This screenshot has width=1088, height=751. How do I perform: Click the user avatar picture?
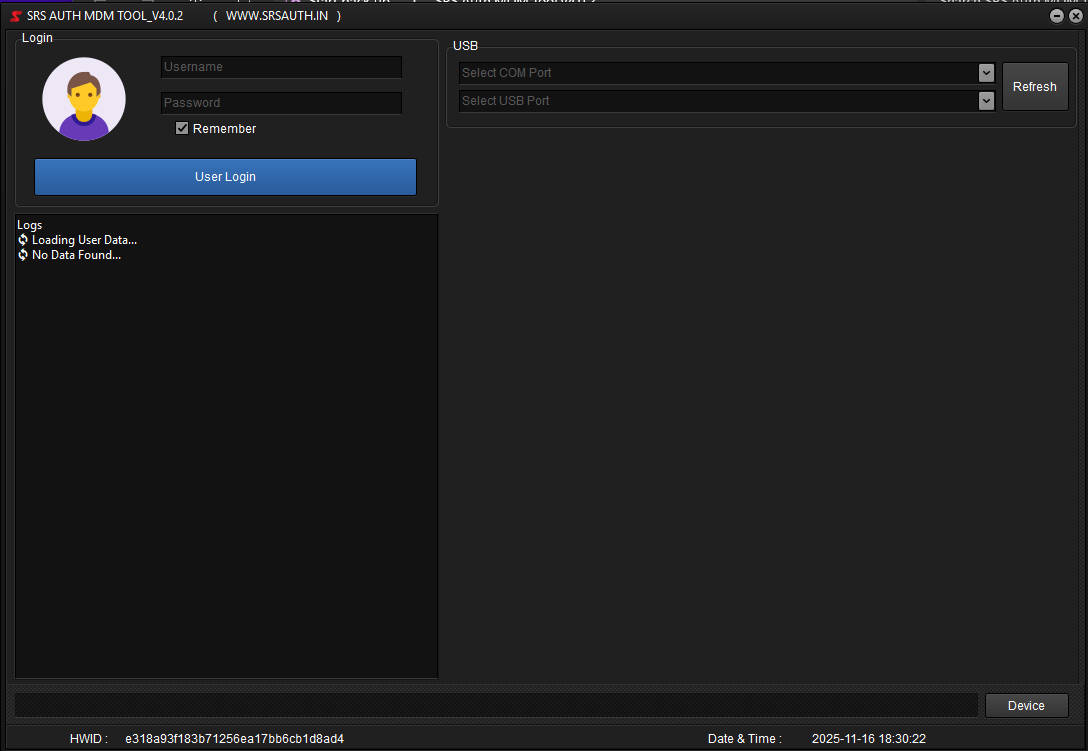84,99
